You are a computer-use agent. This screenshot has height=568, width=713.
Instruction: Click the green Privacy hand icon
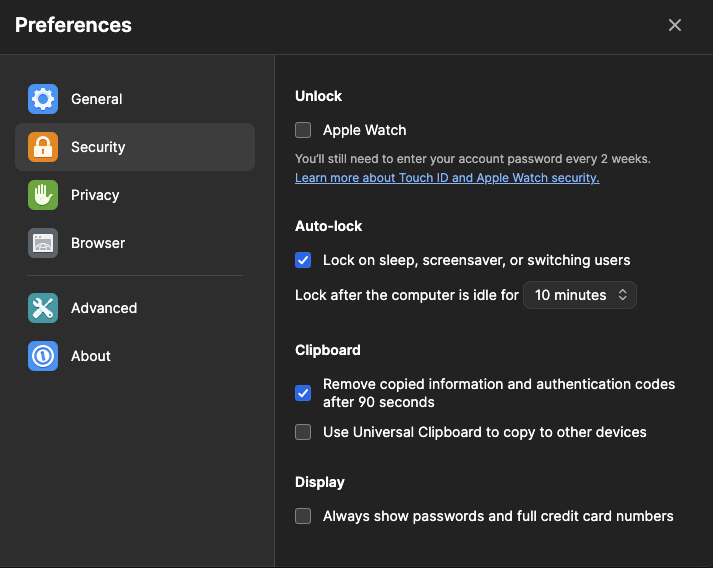tap(43, 195)
